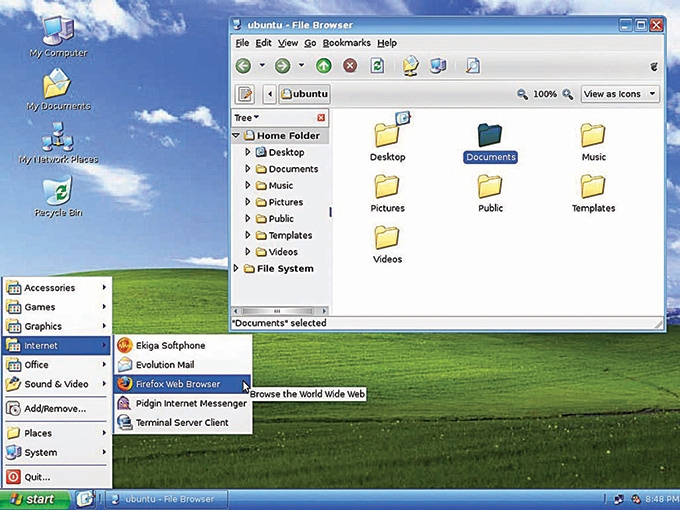Open the System submenu
Image resolution: width=680 pixels, height=510 pixels.
pyautogui.click(x=56, y=452)
